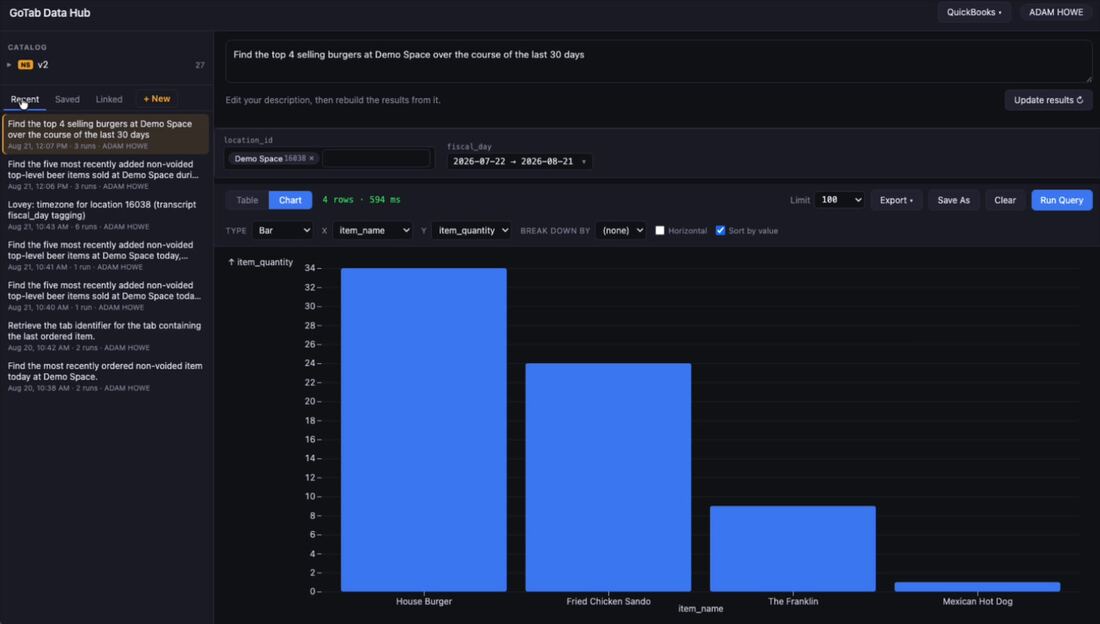The height and width of the screenshot is (624, 1100).
Task: Open the Y axis item_quantity dropdown
Action: [x=471, y=230]
